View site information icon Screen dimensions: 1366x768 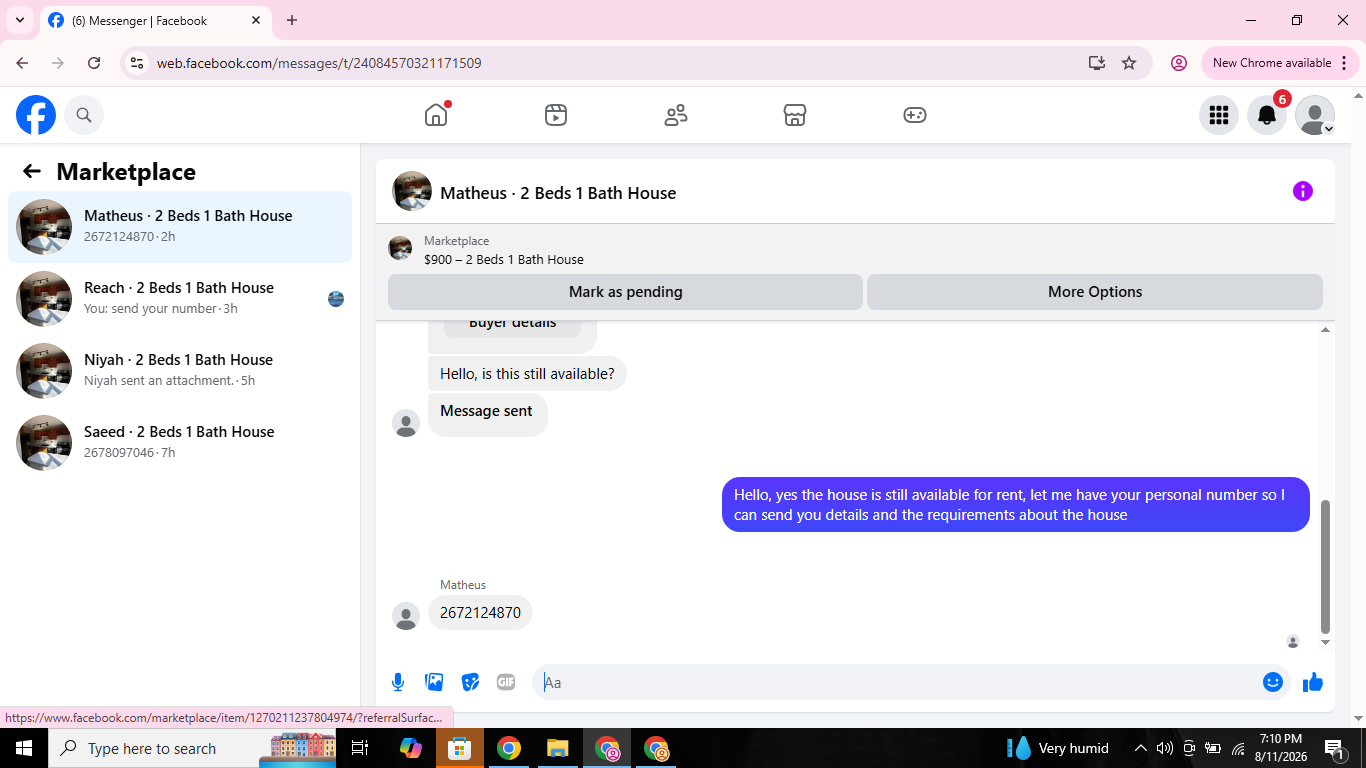[x=138, y=63]
